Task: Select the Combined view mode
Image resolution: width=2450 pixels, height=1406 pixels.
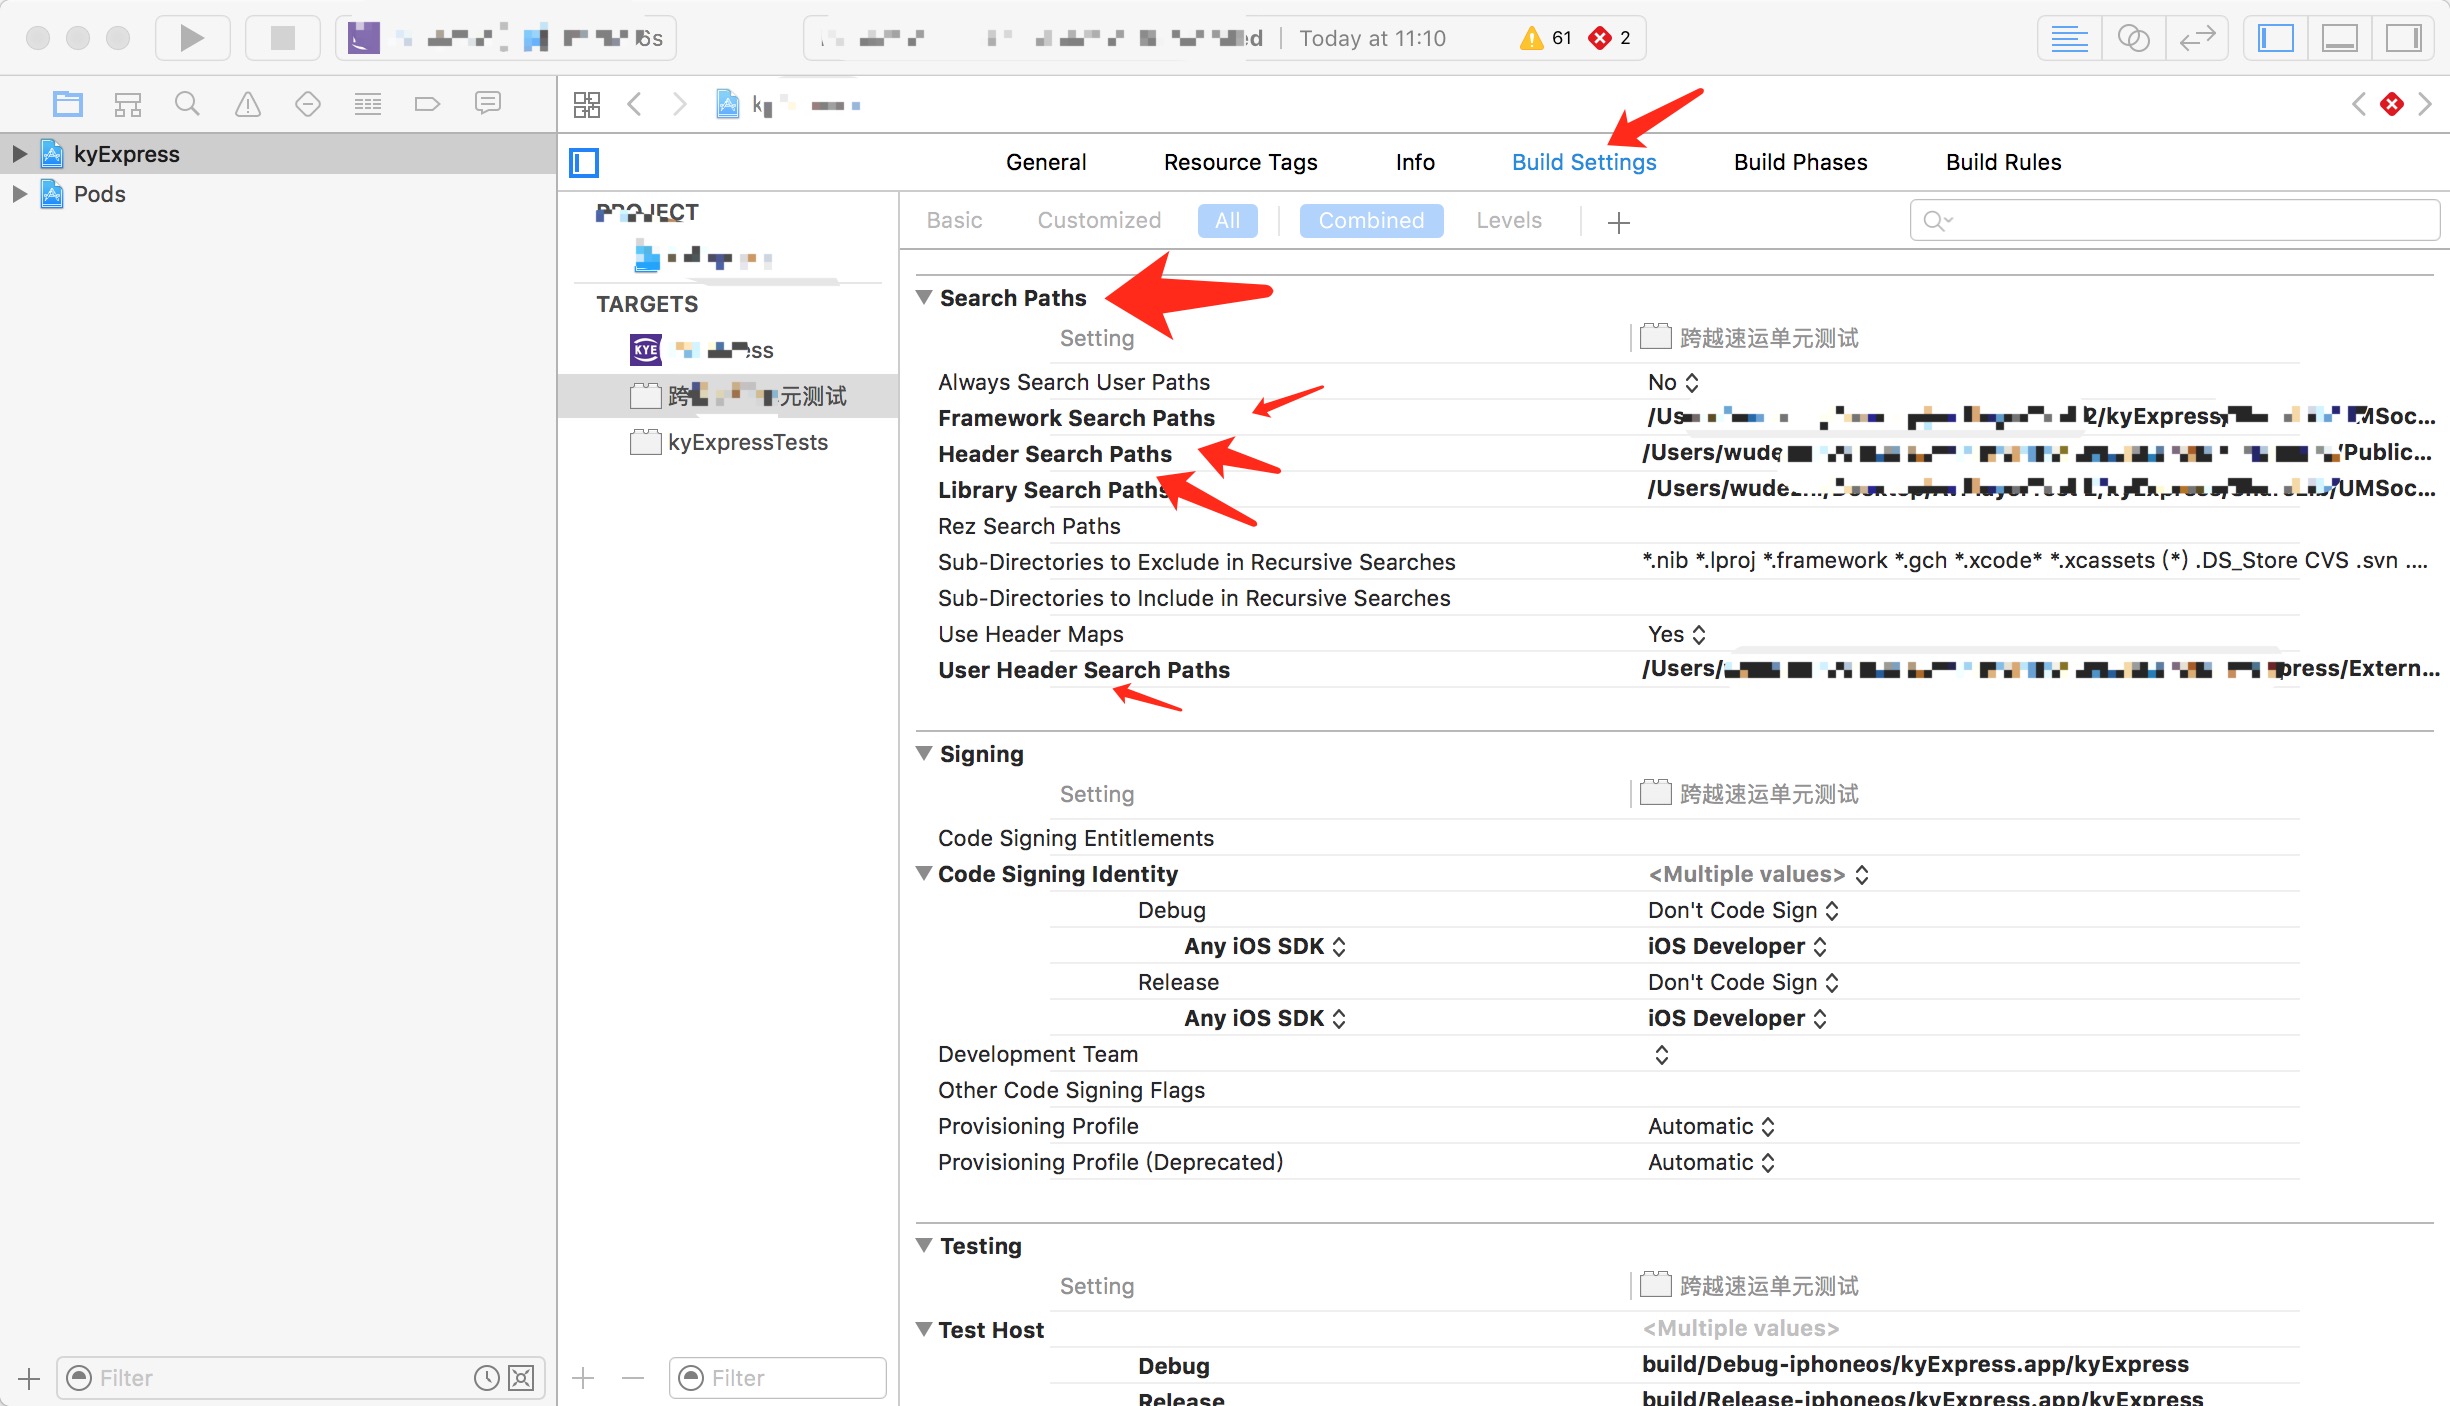Action: [x=1371, y=220]
